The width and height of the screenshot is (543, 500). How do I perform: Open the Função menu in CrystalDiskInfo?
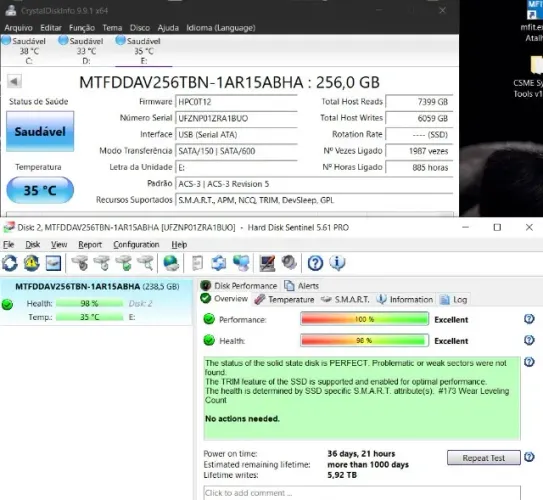click(82, 28)
